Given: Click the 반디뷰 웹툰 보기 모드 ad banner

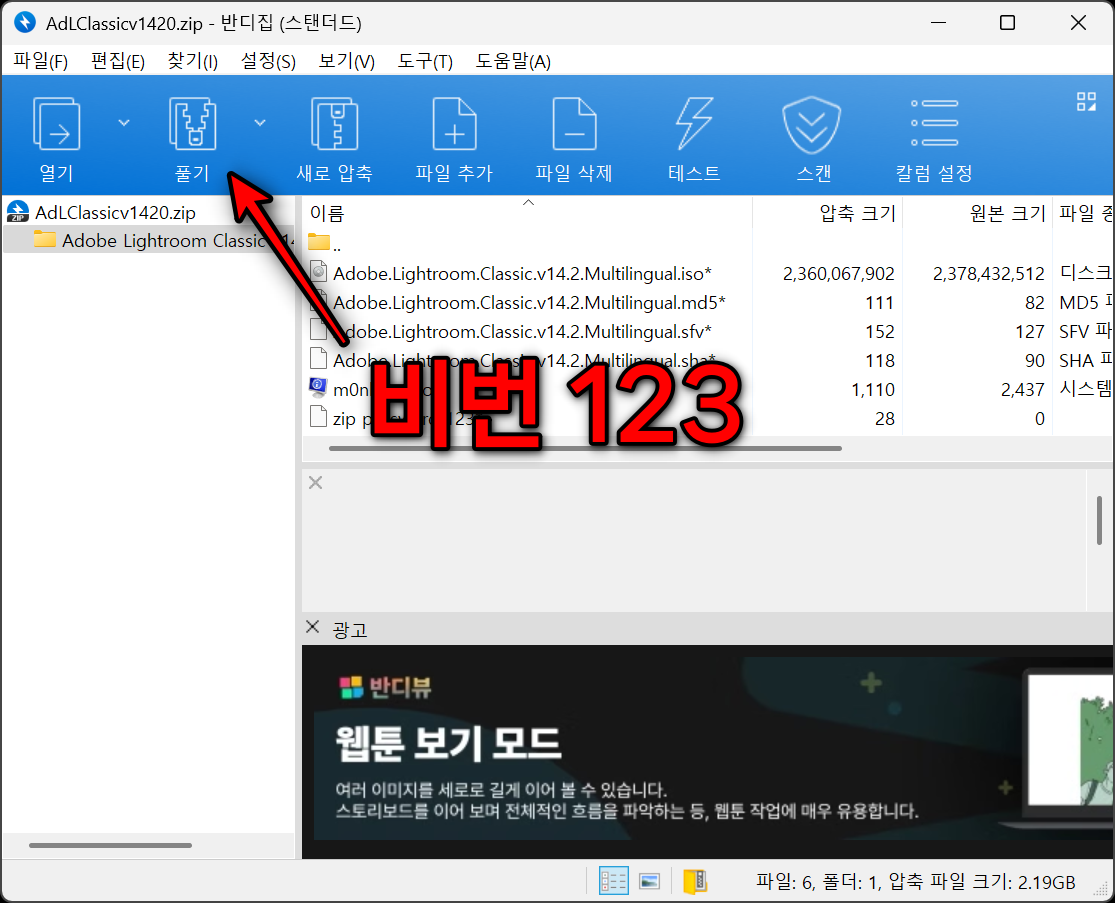Looking at the screenshot, I should click(x=708, y=752).
